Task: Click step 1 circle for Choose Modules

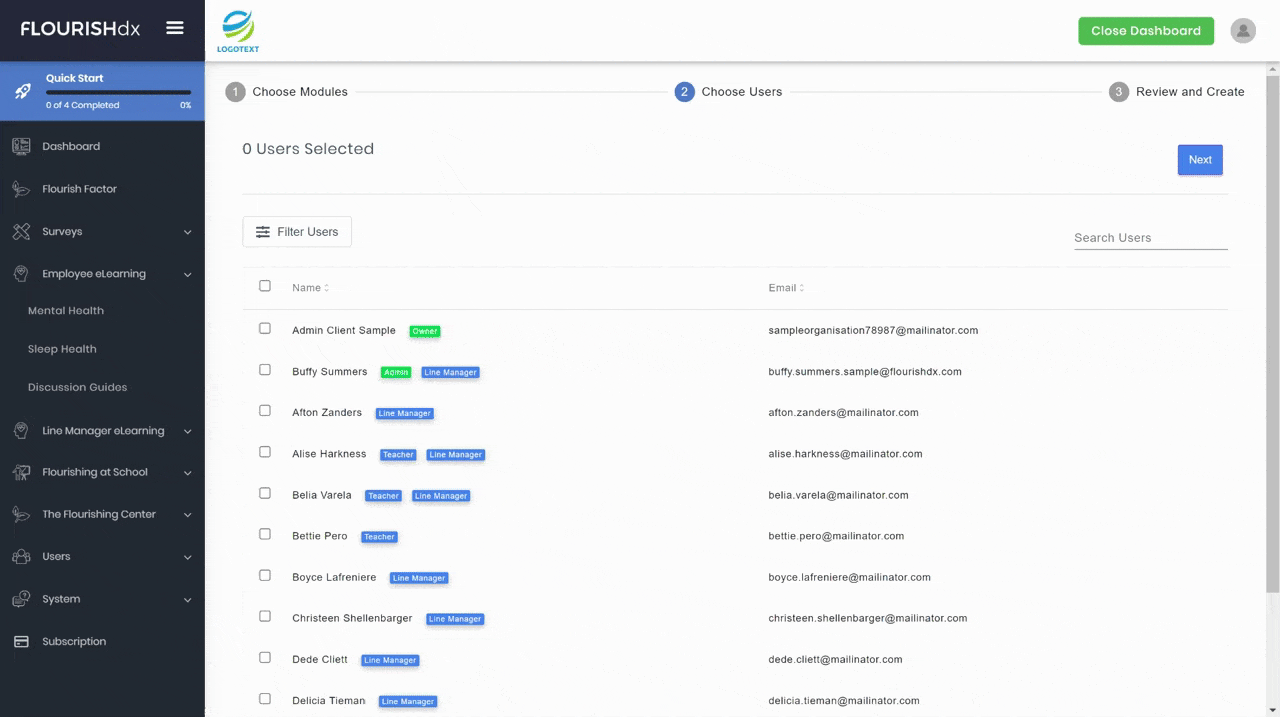Action: pyautogui.click(x=235, y=92)
